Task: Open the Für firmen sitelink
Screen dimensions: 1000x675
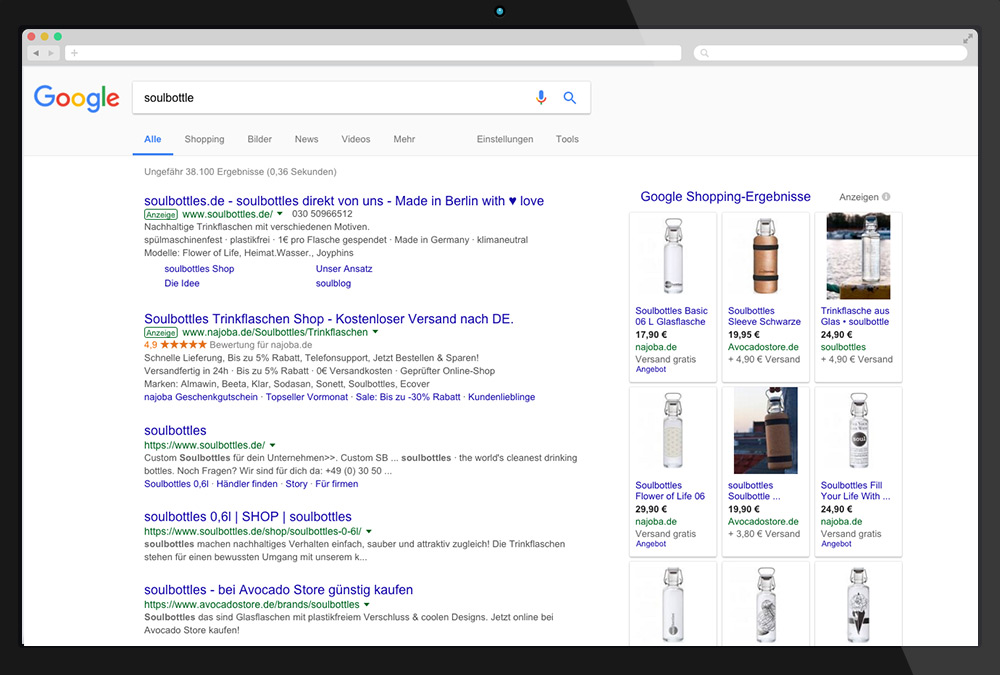Action: [337, 484]
